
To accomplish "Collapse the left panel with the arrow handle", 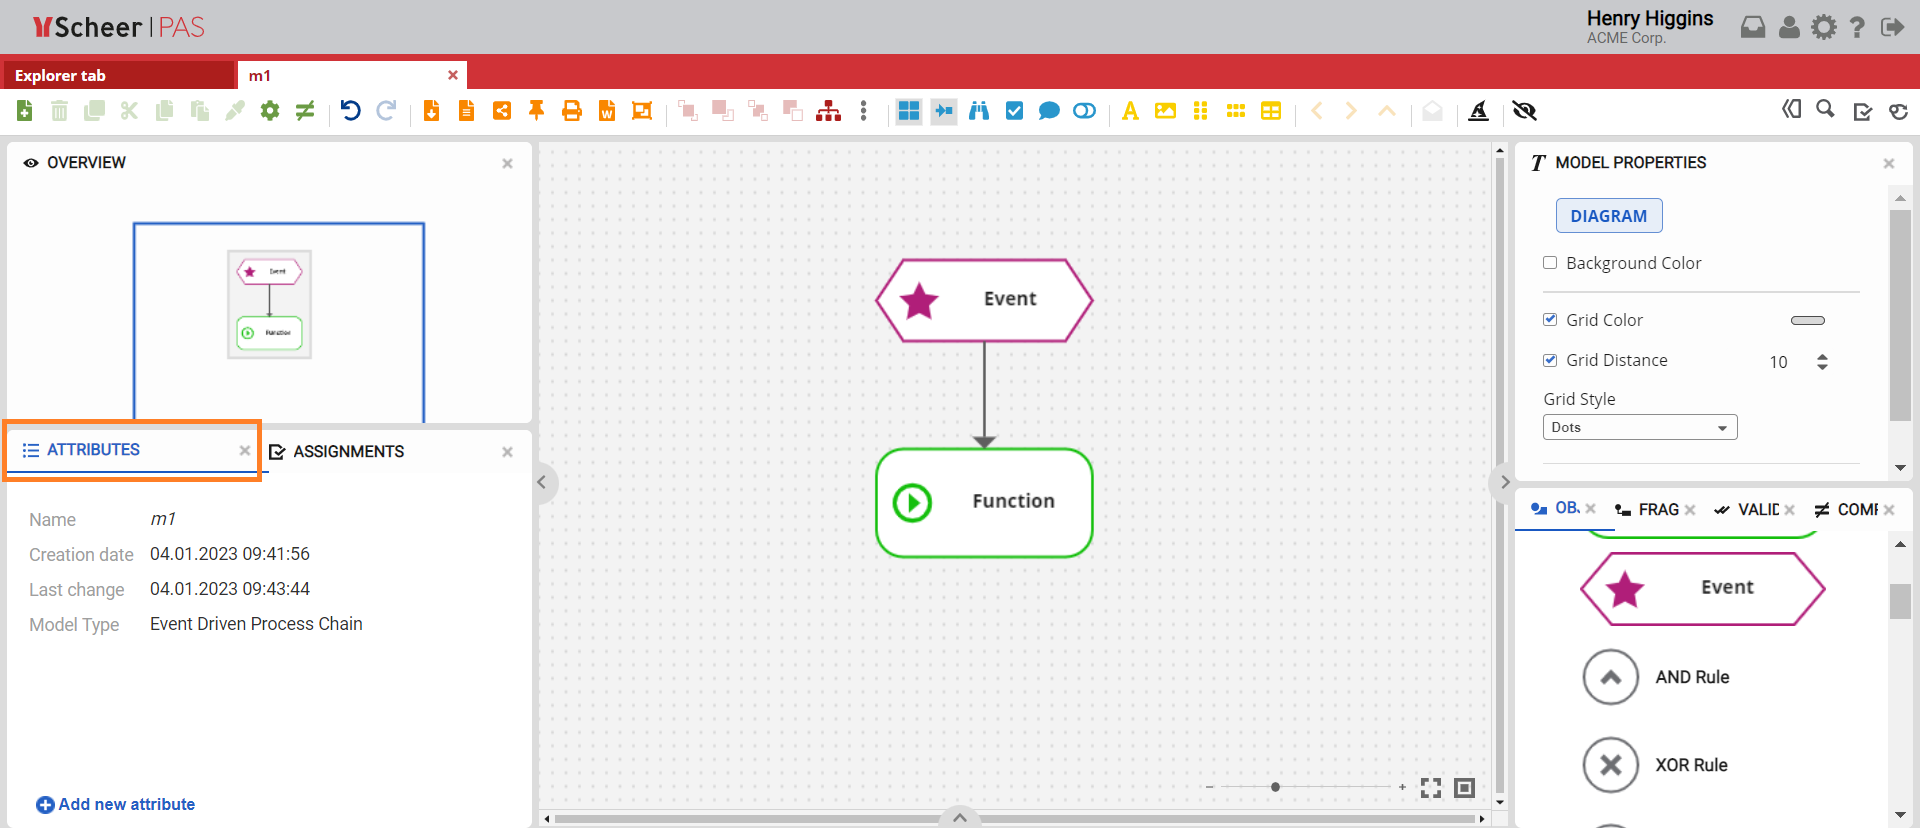I will [542, 483].
